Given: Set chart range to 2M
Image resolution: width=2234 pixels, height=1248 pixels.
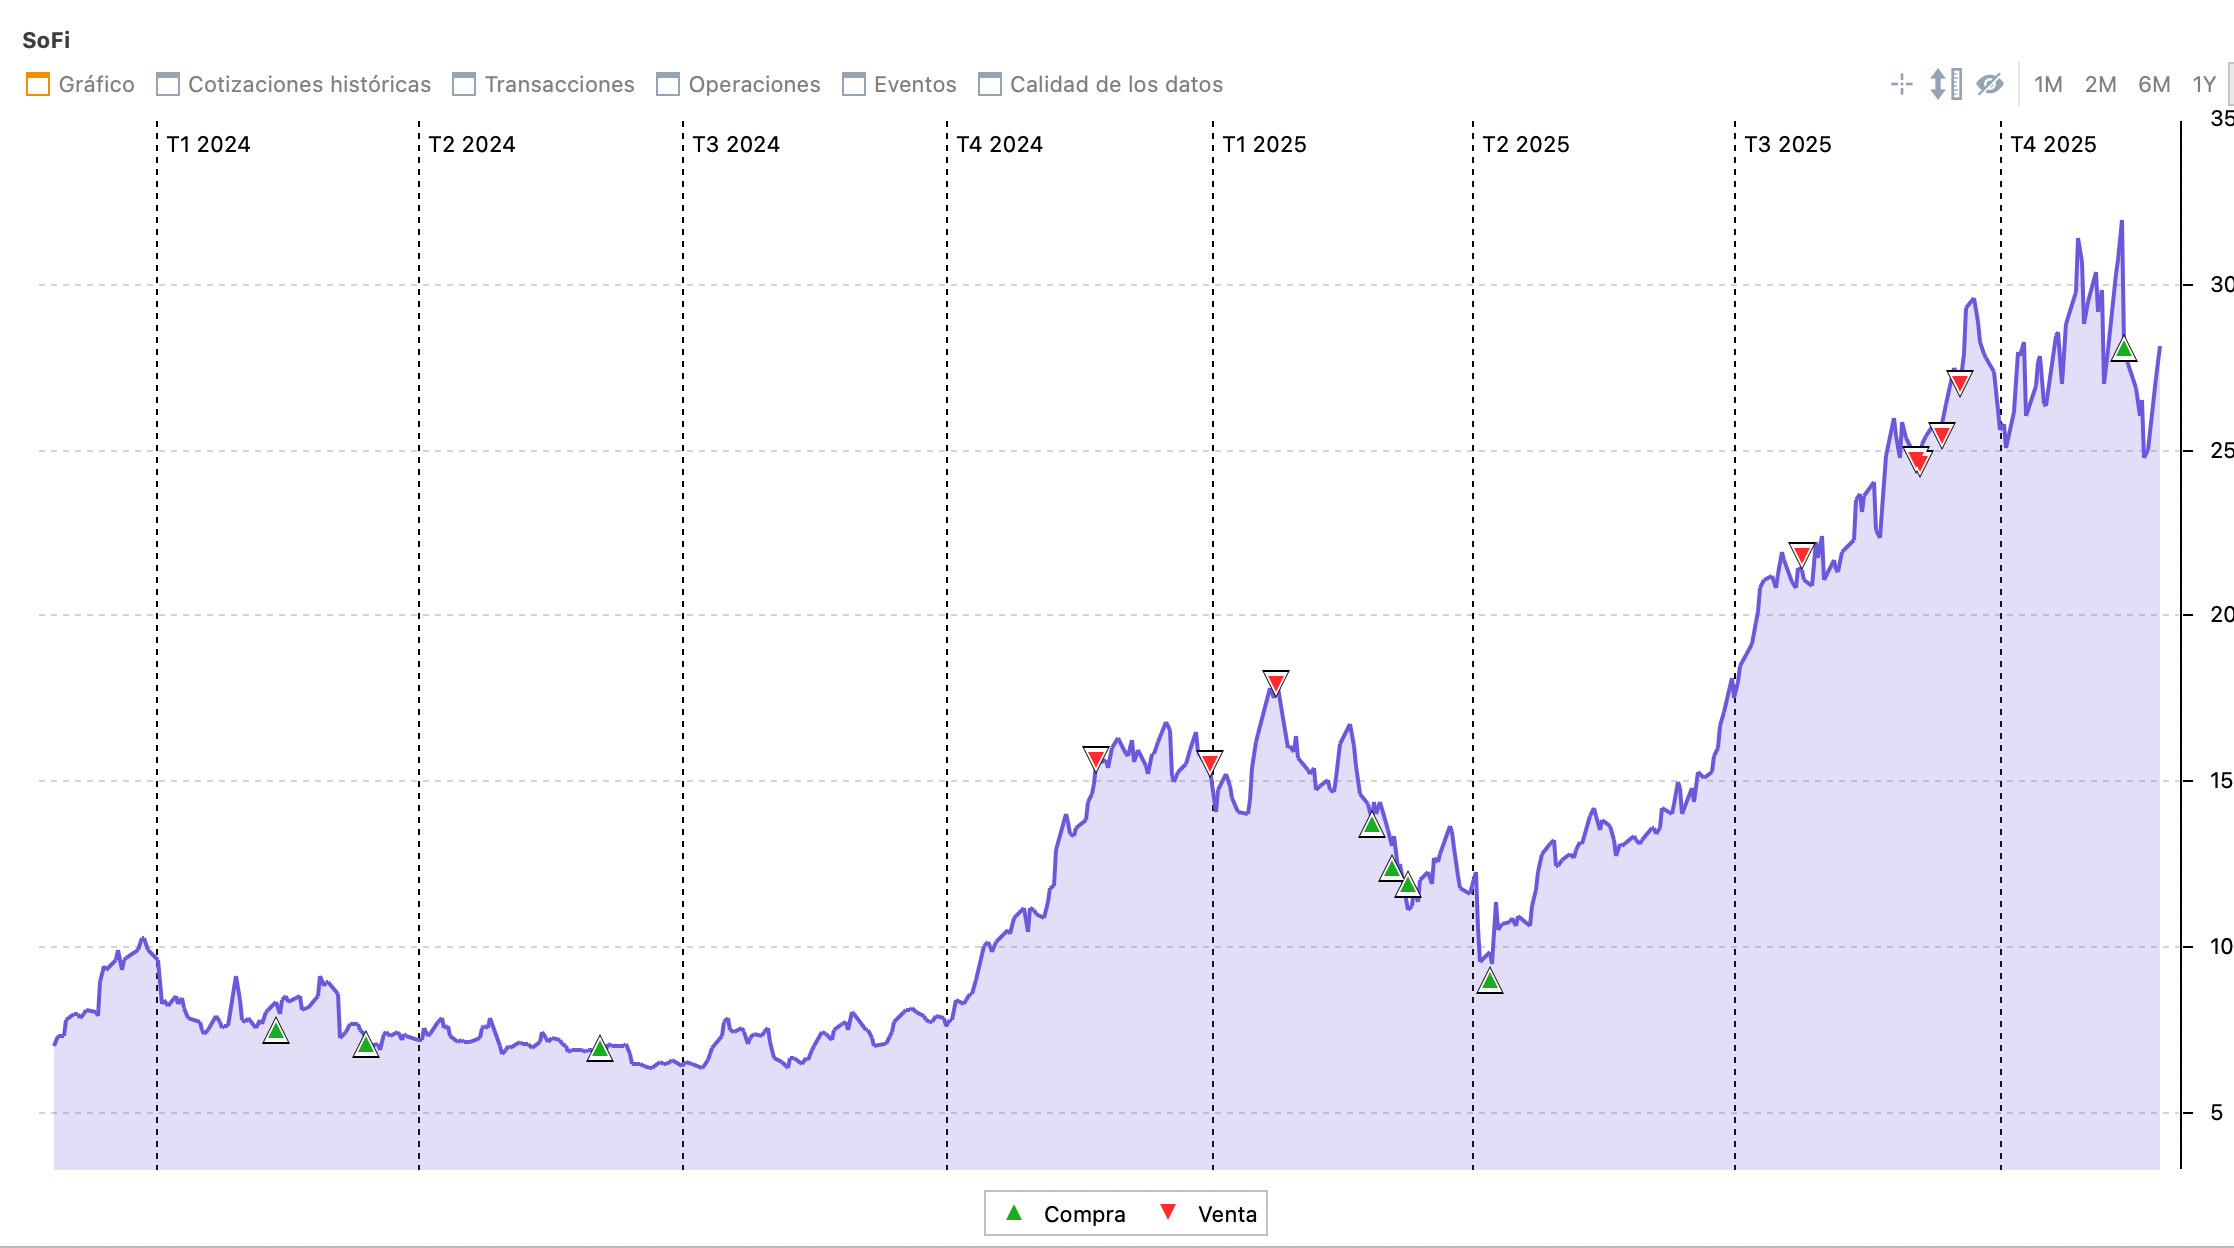Looking at the screenshot, I should [2100, 84].
